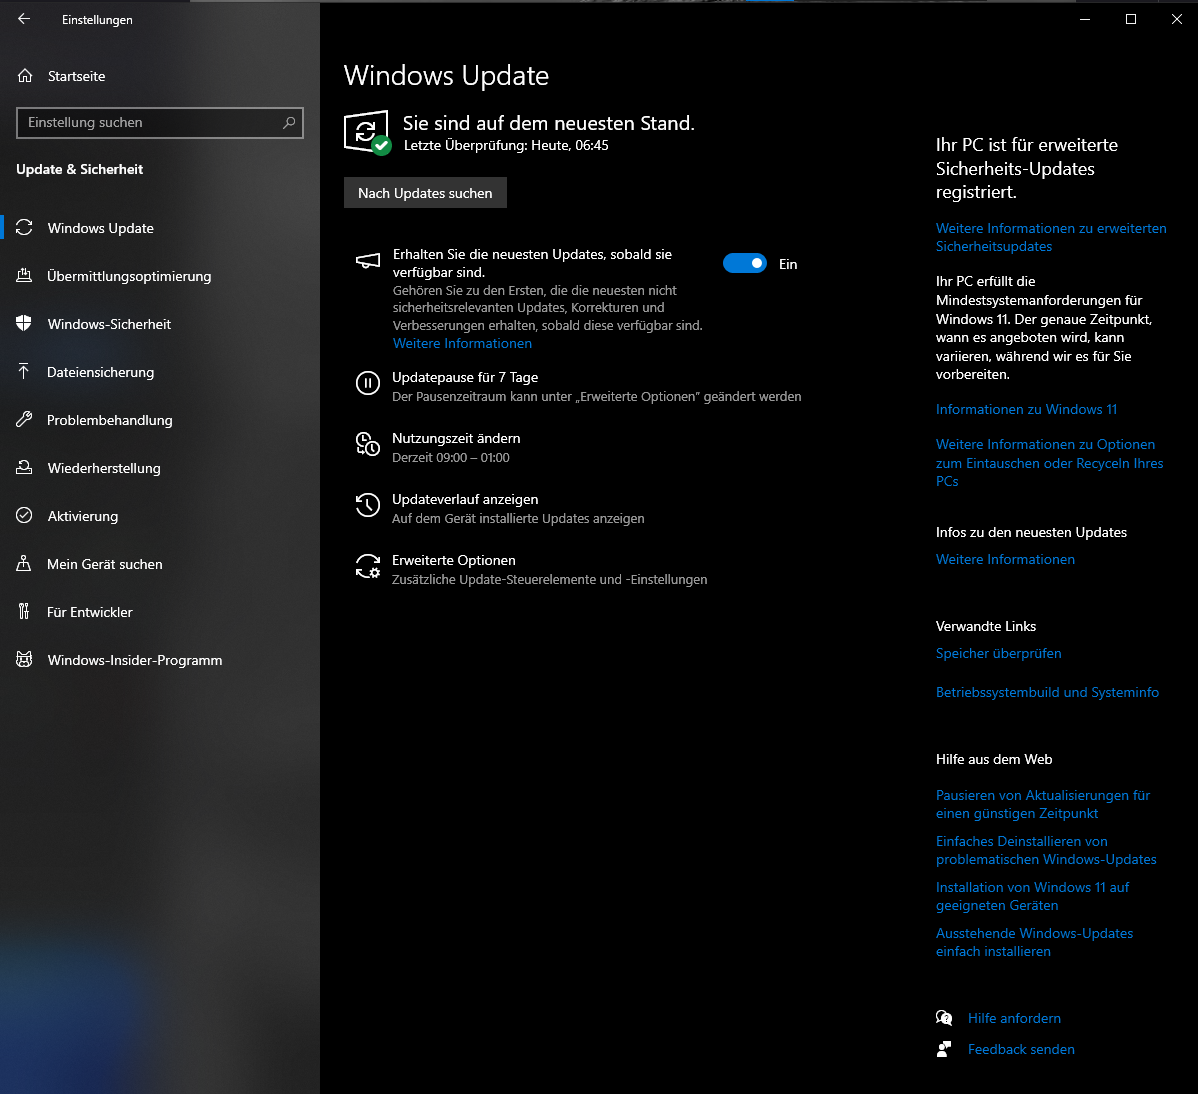Click the Windows Update sync icon in sidebar

pyautogui.click(x=24, y=228)
